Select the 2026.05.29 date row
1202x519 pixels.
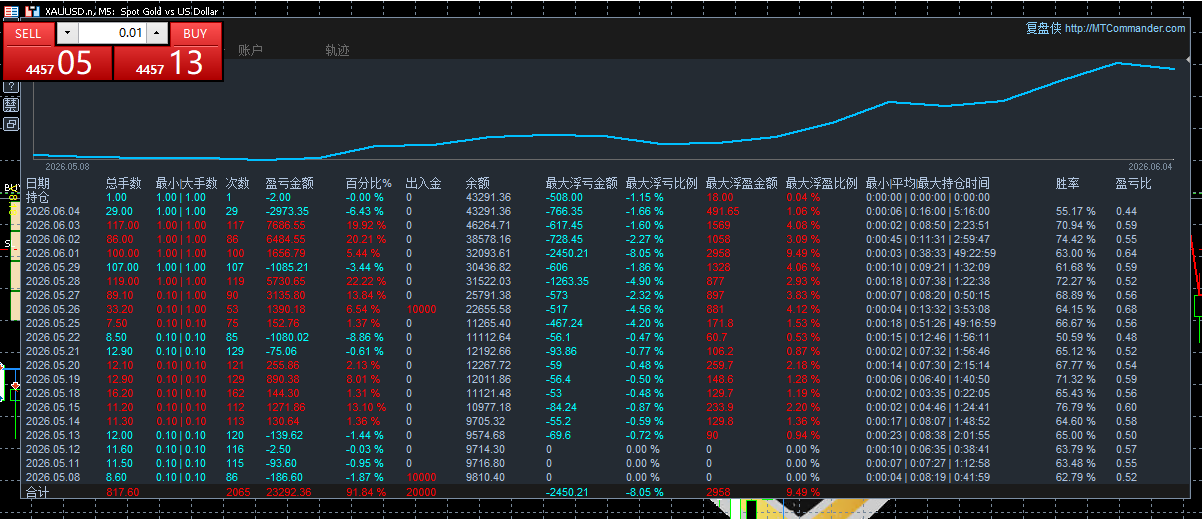pyautogui.click(x=52, y=267)
